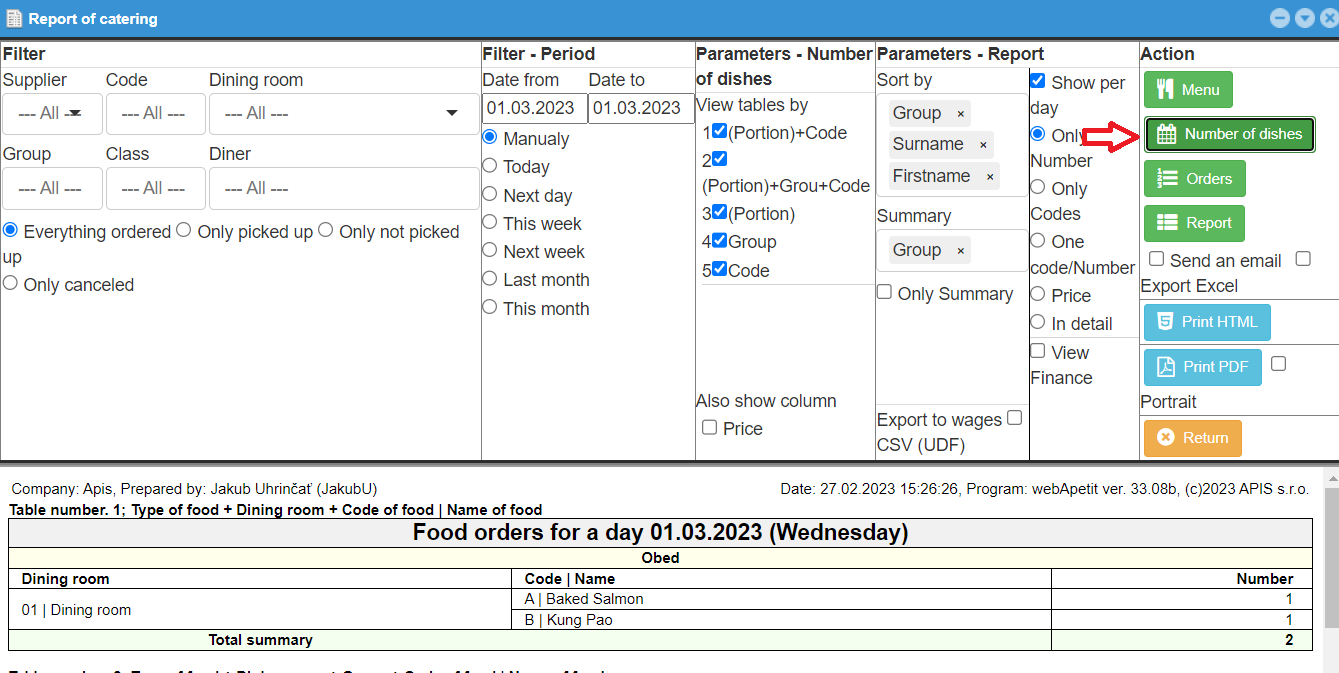Click the Date to input field
This screenshot has height=673, width=1339.
click(x=641, y=108)
